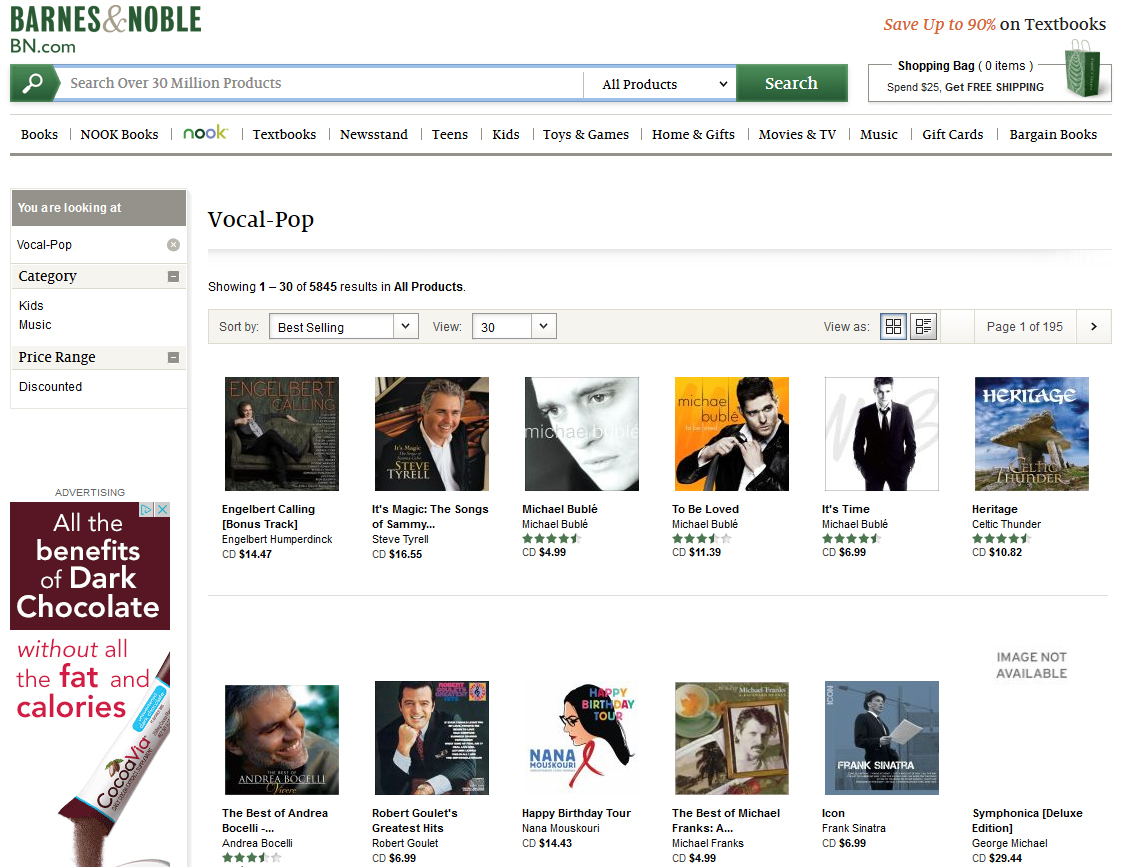Open the View 30 results dropdown
The height and width of the screenshot is (867, 1123).
click(513, 326)
